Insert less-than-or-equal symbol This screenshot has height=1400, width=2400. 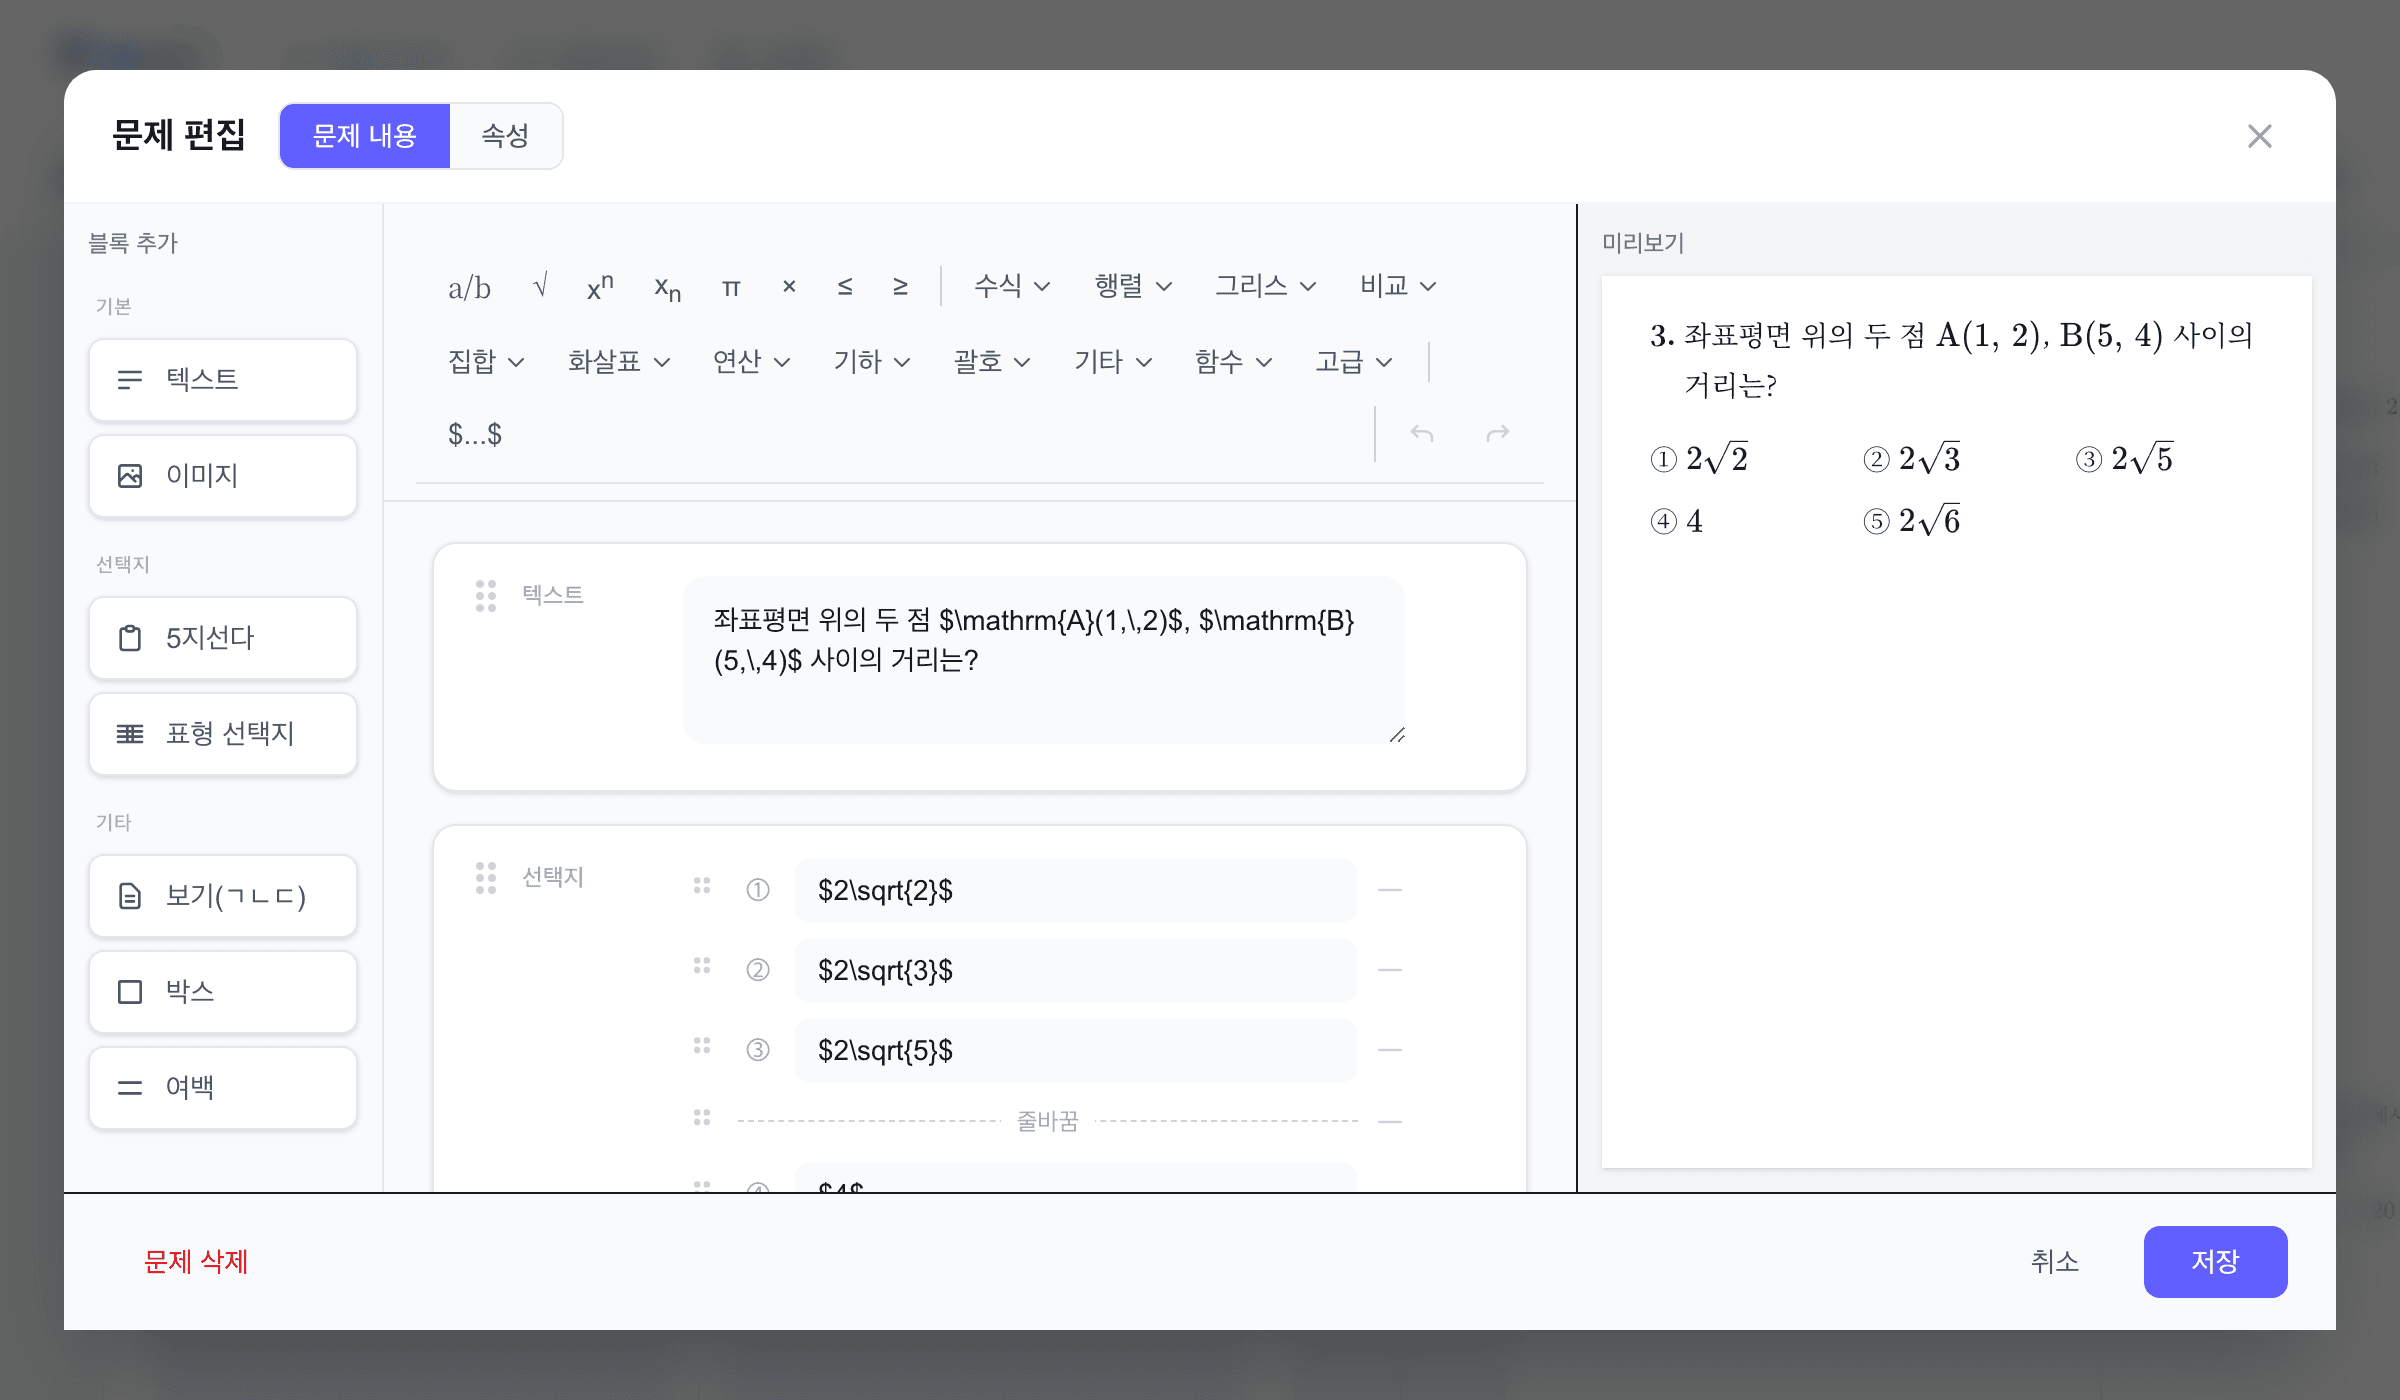(845, 287)
